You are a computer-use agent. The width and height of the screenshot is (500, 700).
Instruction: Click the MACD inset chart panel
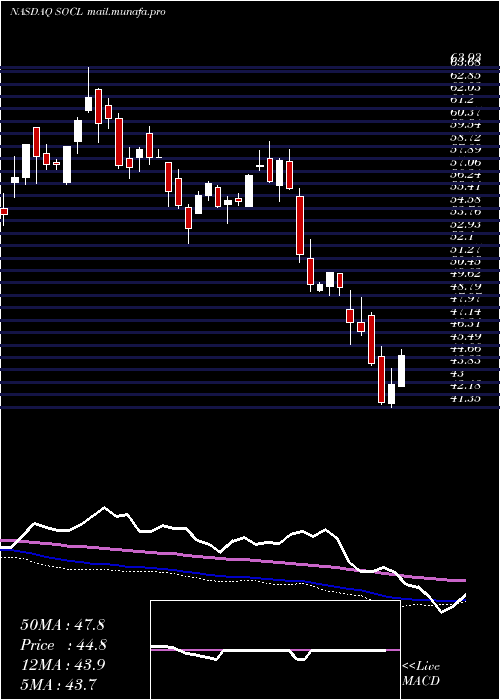click(x=275, y=650)
